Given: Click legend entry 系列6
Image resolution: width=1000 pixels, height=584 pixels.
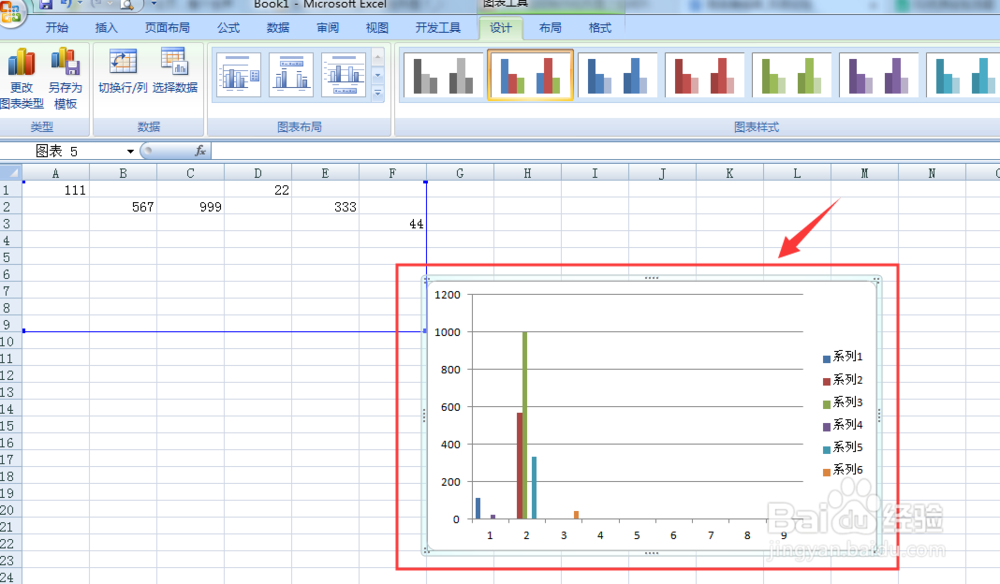Looking at the screenshot, I should [842, 469].
